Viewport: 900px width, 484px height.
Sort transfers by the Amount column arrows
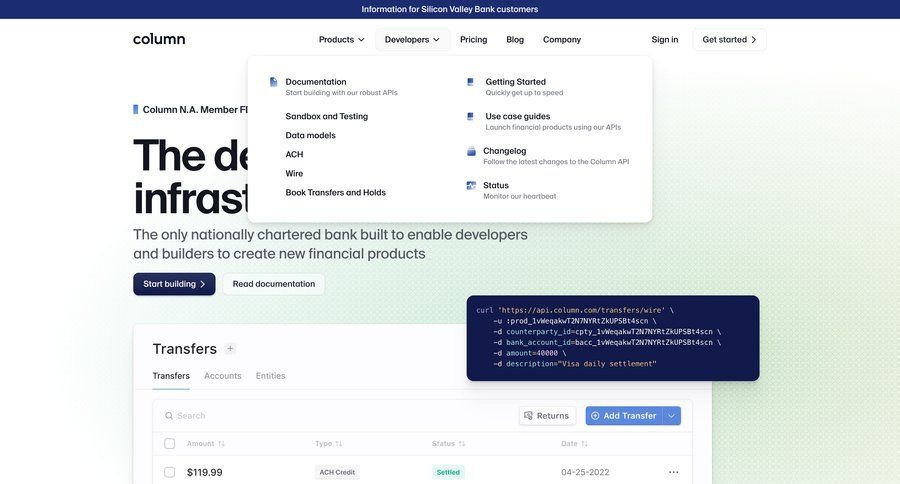coord(221,444)
